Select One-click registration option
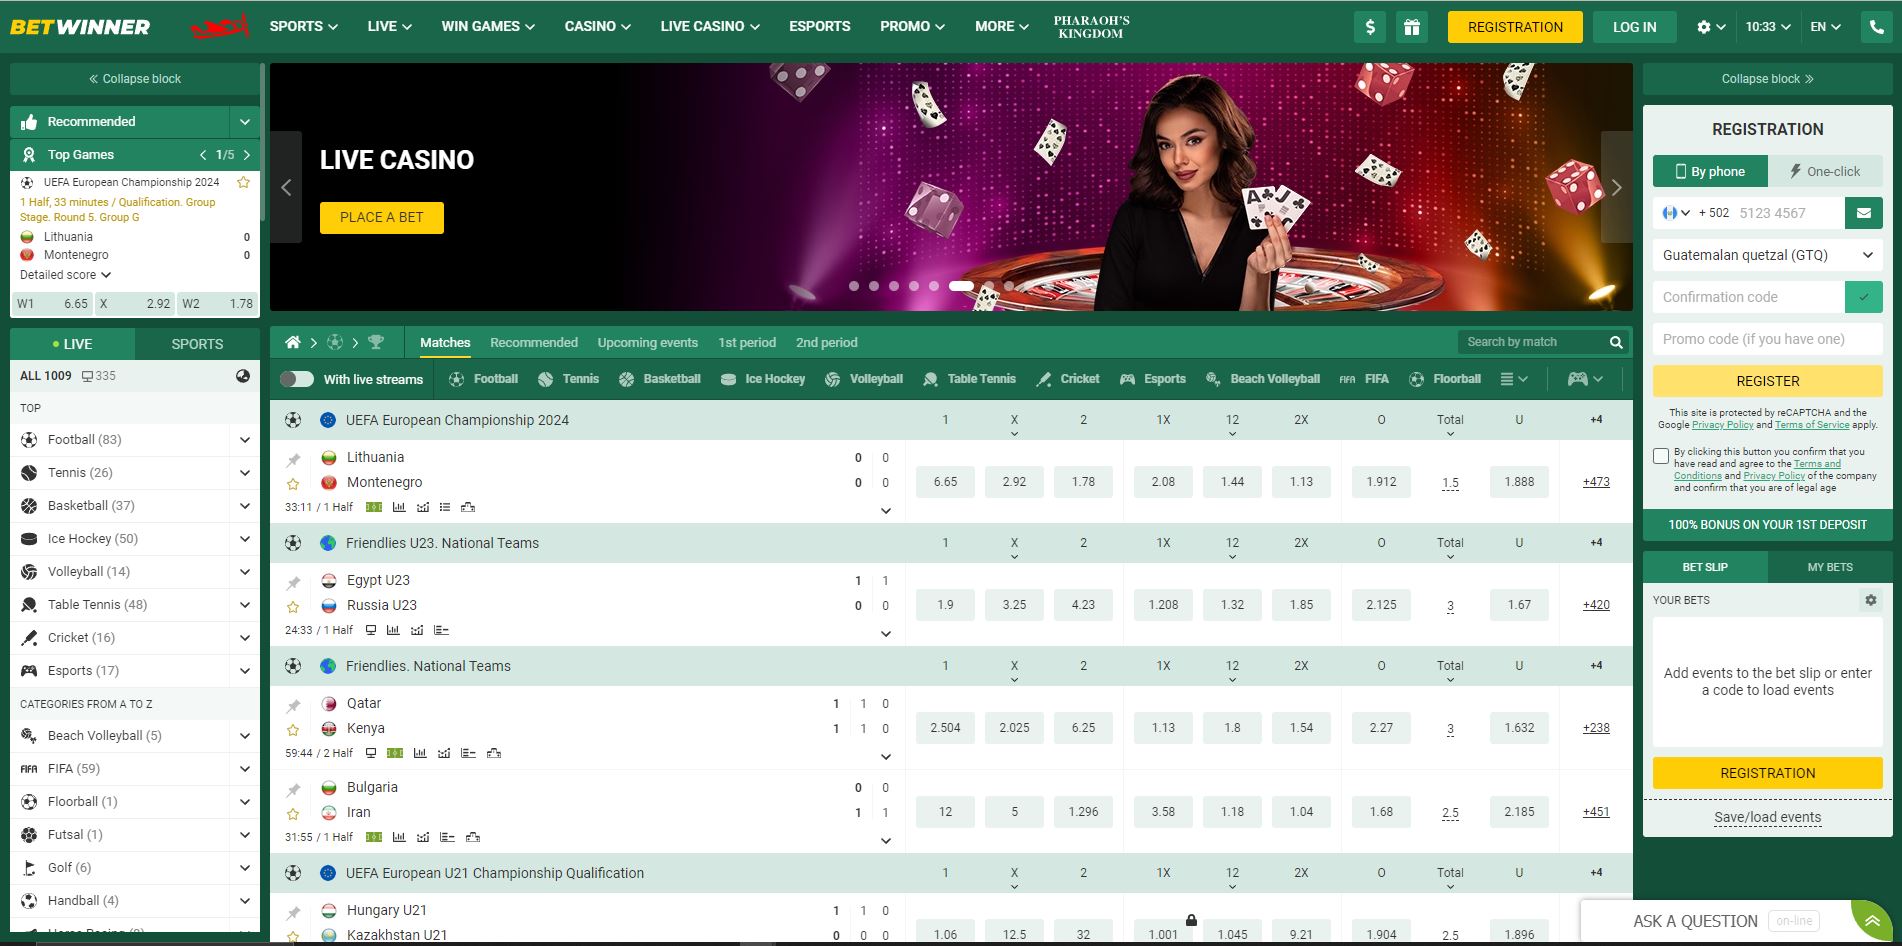The image size is (1902, 946). 1825,171
